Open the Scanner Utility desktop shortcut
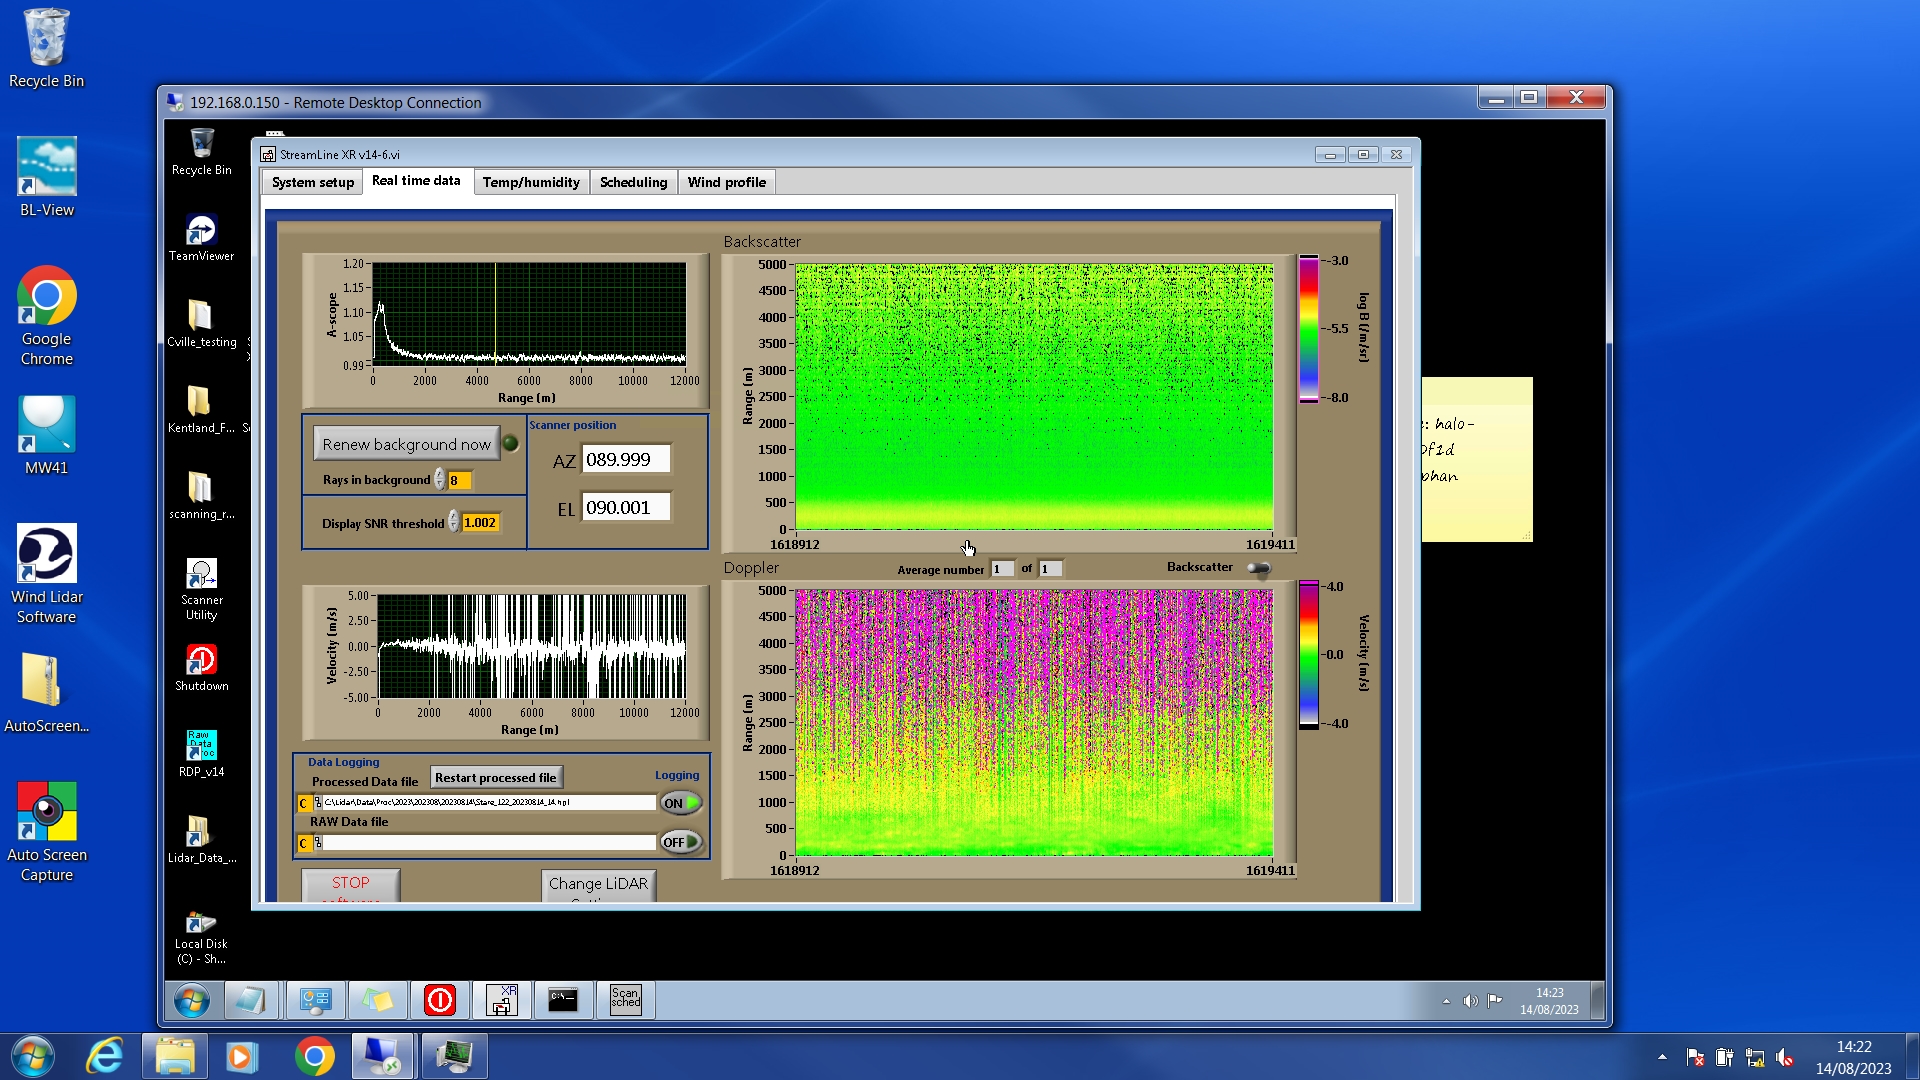This screenshot has width=1920, height=1080. pyautogui.click(x=201, y=577)
